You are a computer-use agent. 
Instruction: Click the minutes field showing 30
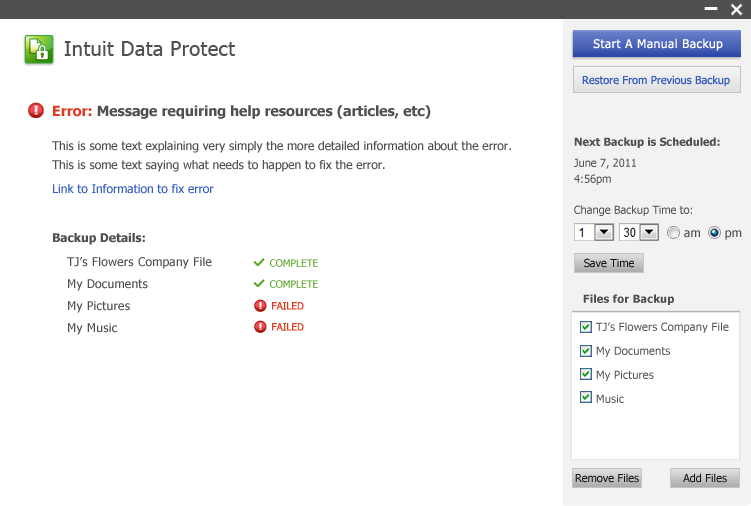coord(630,232)
